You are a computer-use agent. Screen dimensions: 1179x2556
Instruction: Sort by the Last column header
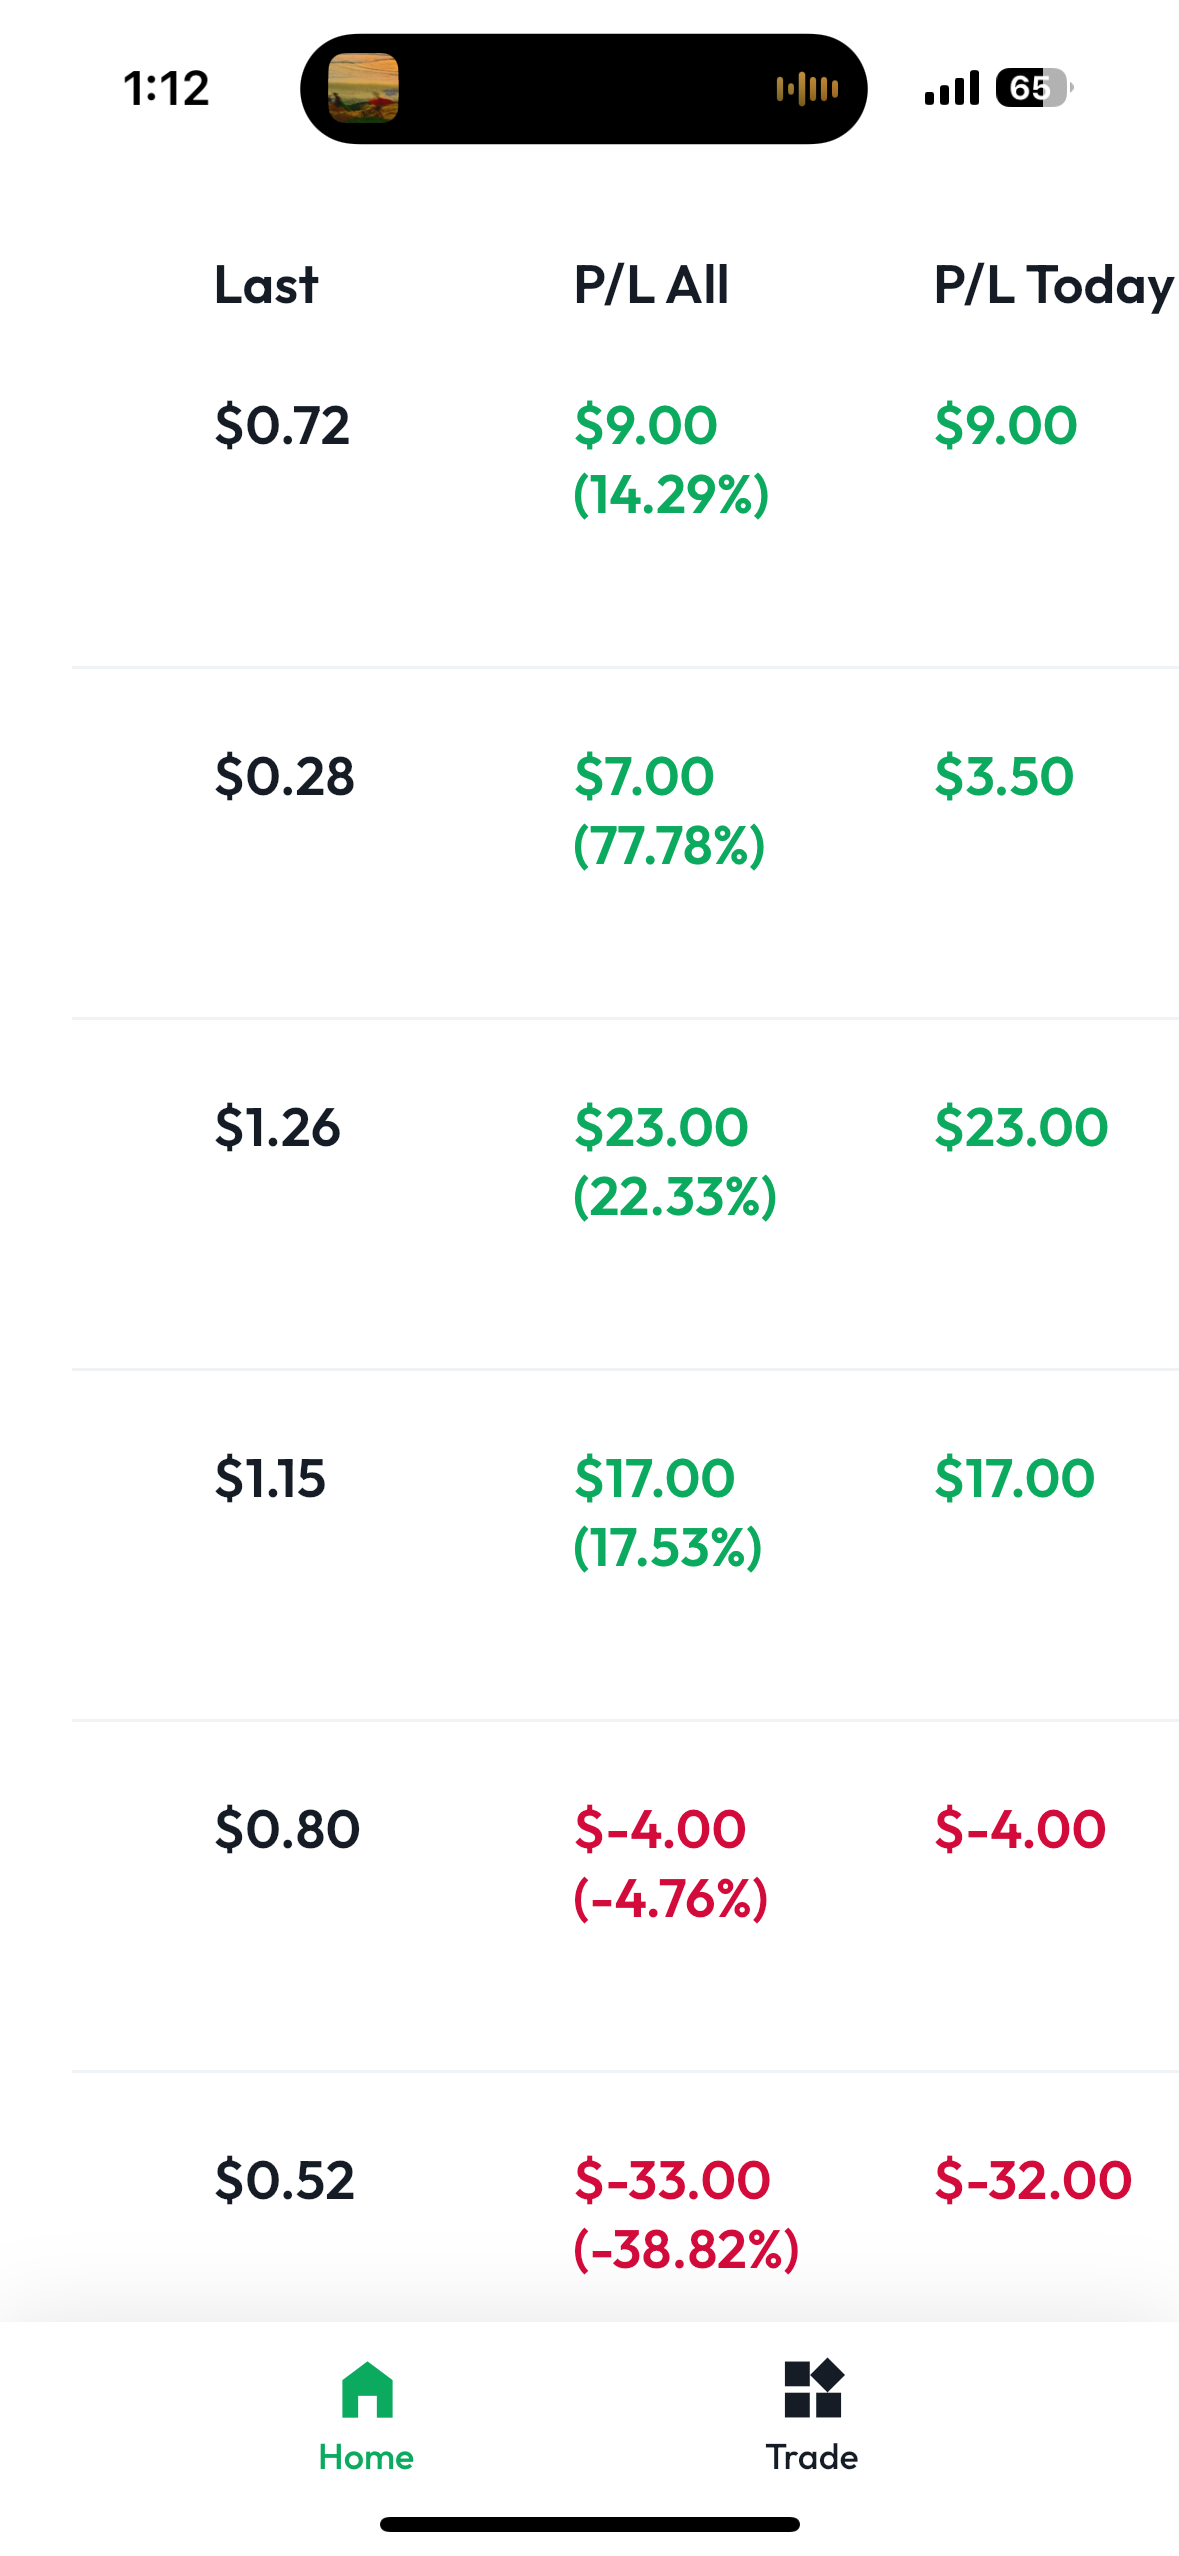(266, 285)
